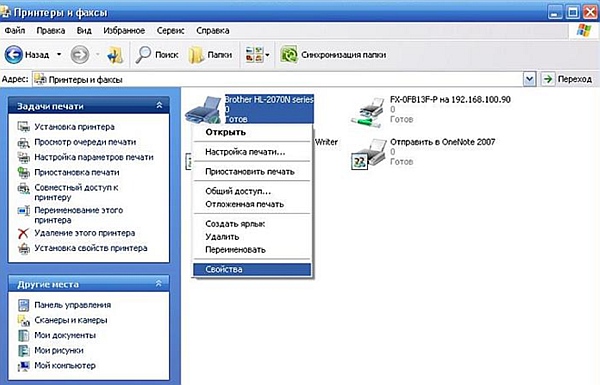Collapse the Другие места panel

(158, 284)
